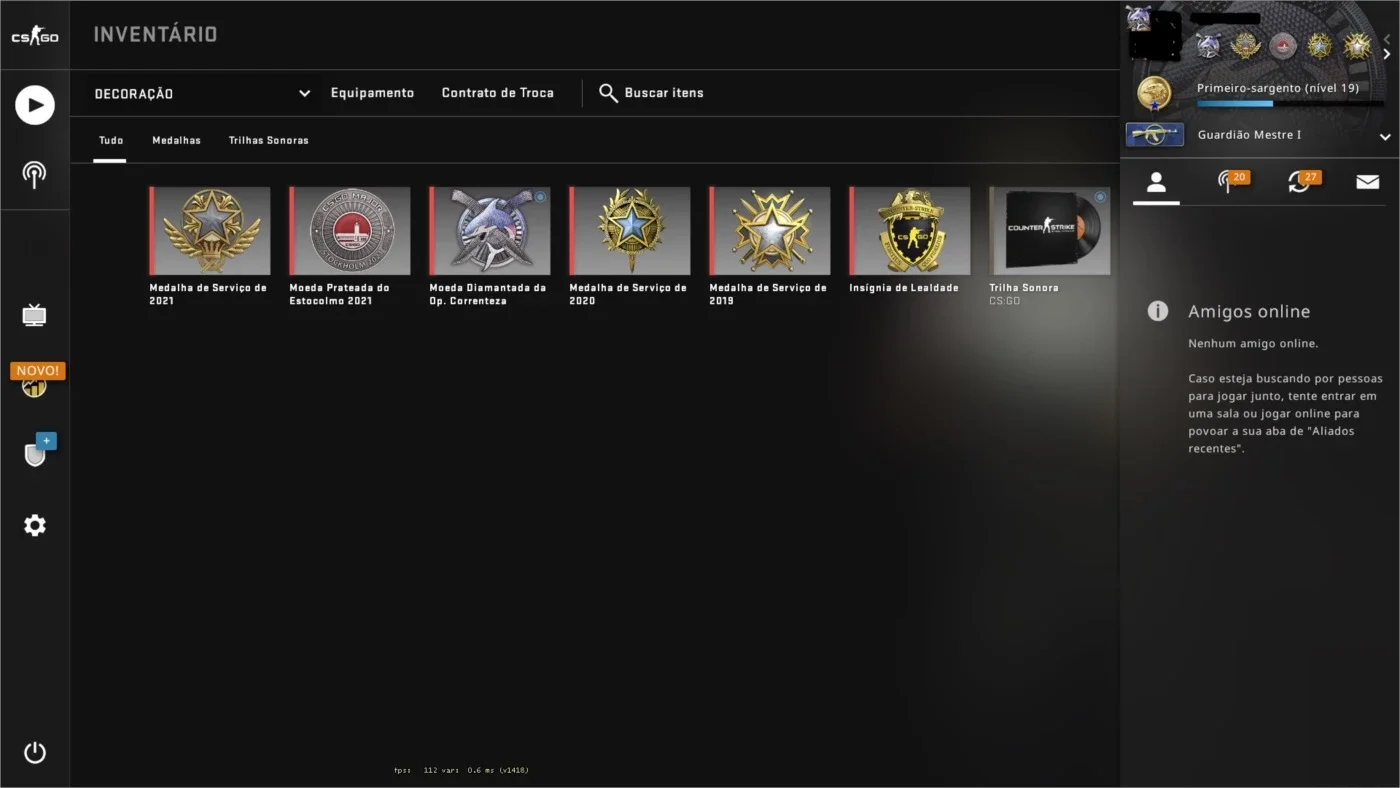Switch to the Trilhas Sonoras tab
The height and width of the screenshot is (788, 1400).
coord(269,140)
